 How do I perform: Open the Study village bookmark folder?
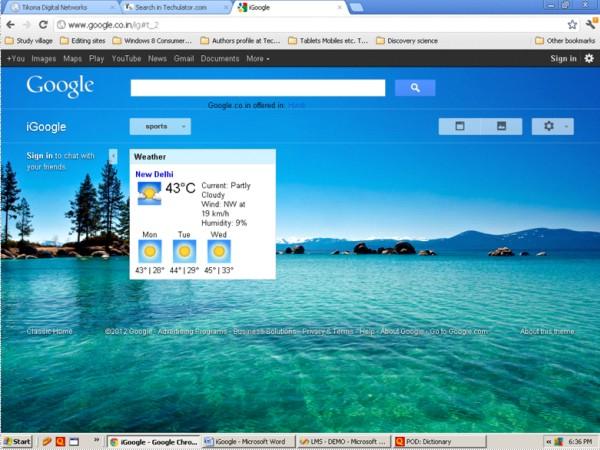[29, 41]
